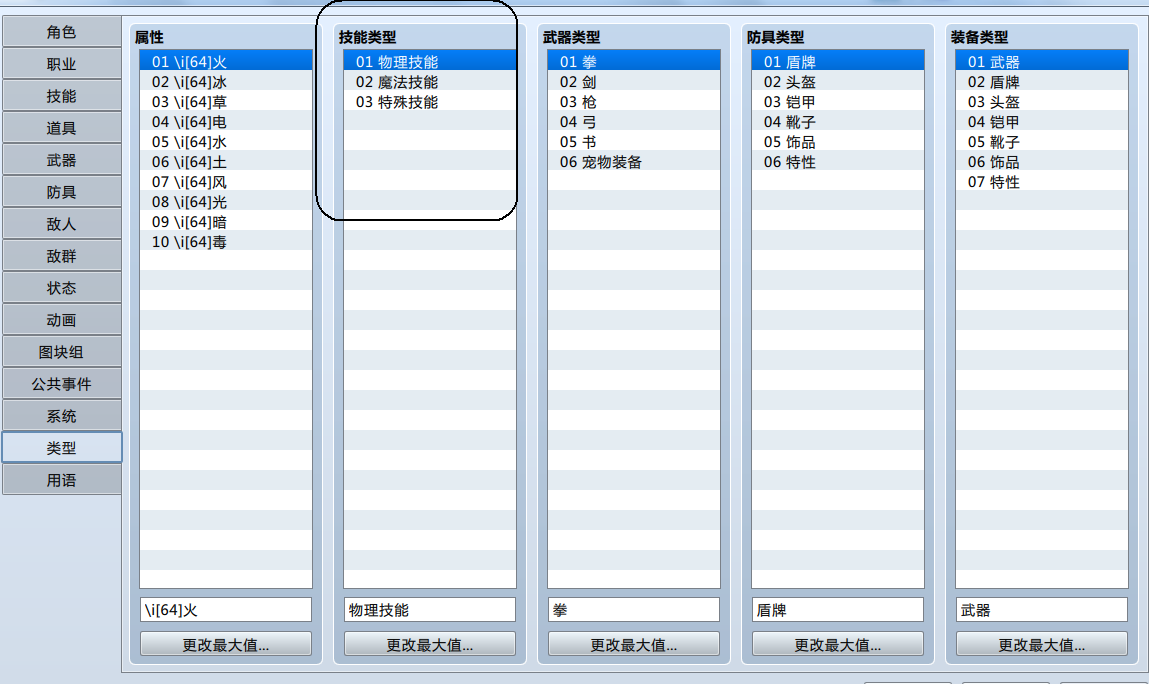Select weapon type 05 书

[x=634, y=141]
